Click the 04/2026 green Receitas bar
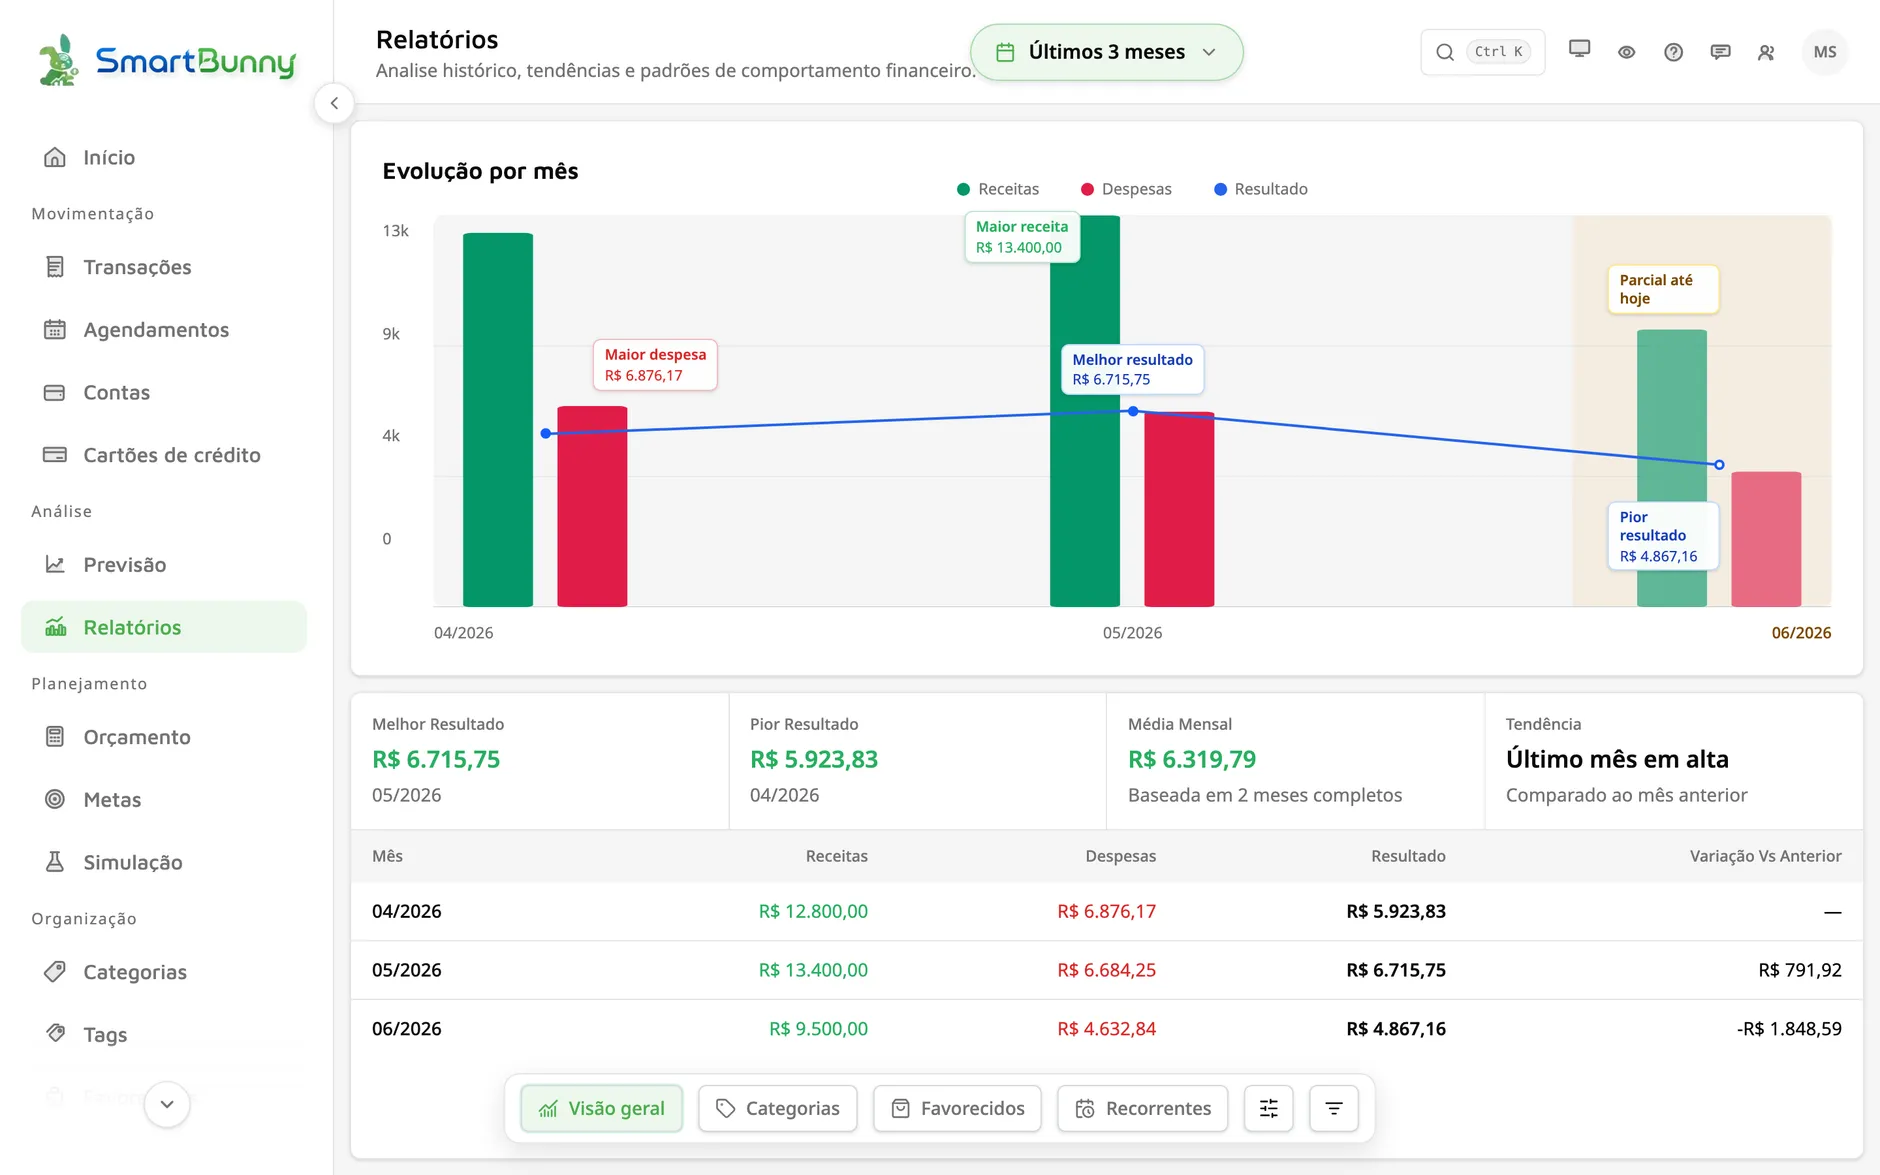Screen dimensions: 1880x1175 pyautogui.click(x=498, y=420)
